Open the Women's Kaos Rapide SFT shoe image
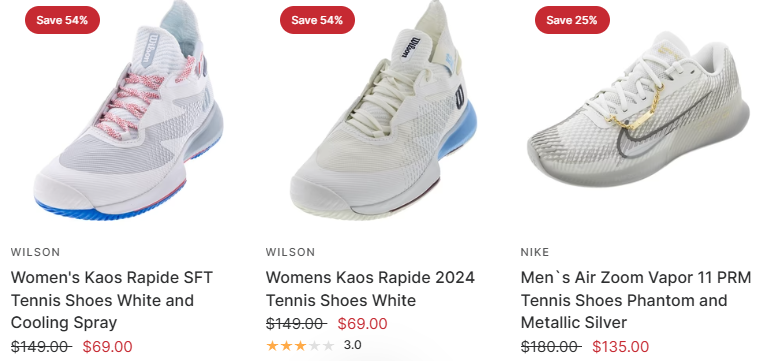This screenshot has height=361, width=765. (x=128, y=110)
